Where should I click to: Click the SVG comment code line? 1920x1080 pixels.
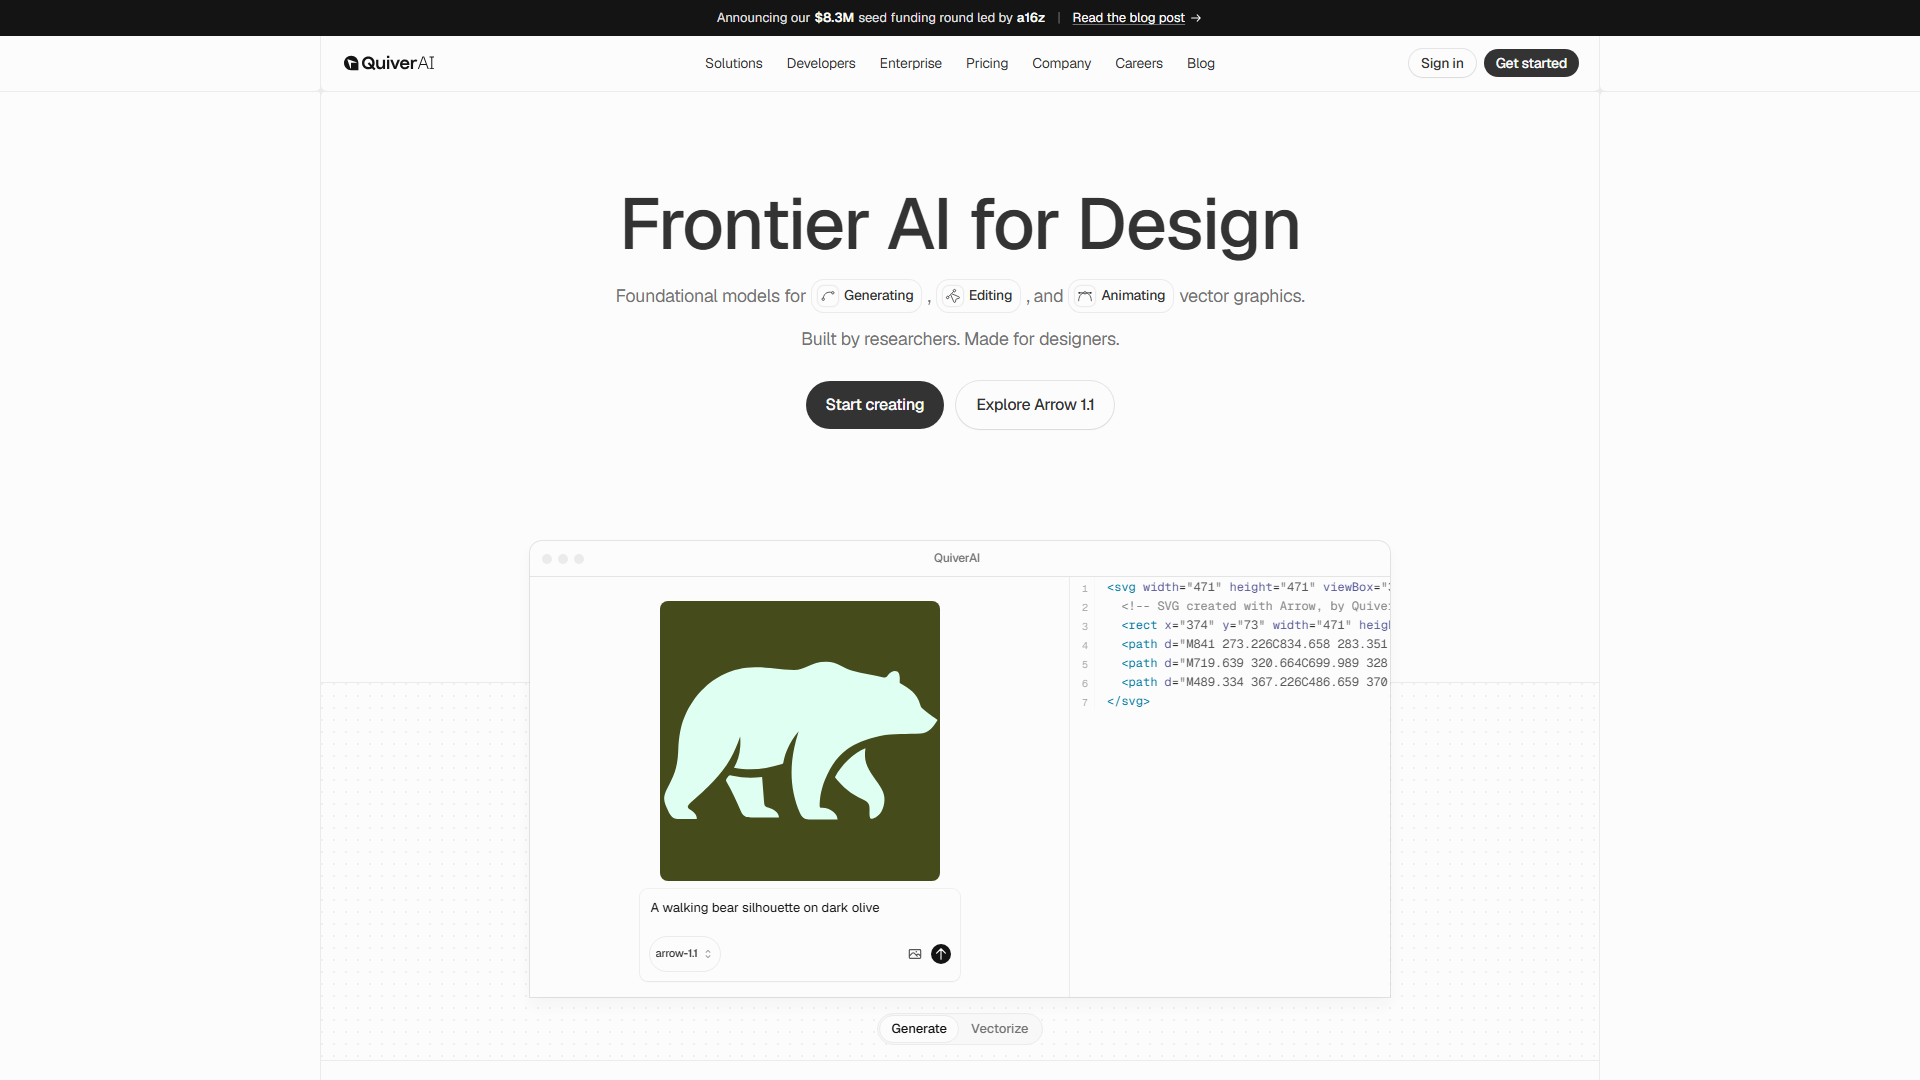(x=1254, y=606)
